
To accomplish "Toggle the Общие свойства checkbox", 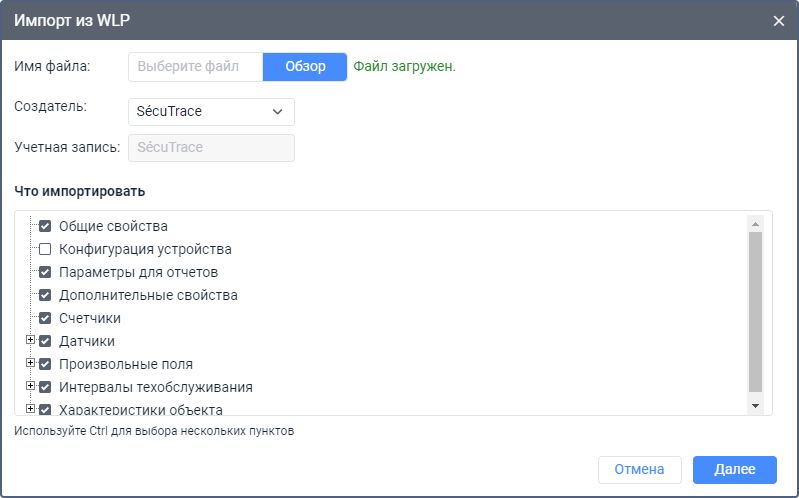I will point(45,226).
